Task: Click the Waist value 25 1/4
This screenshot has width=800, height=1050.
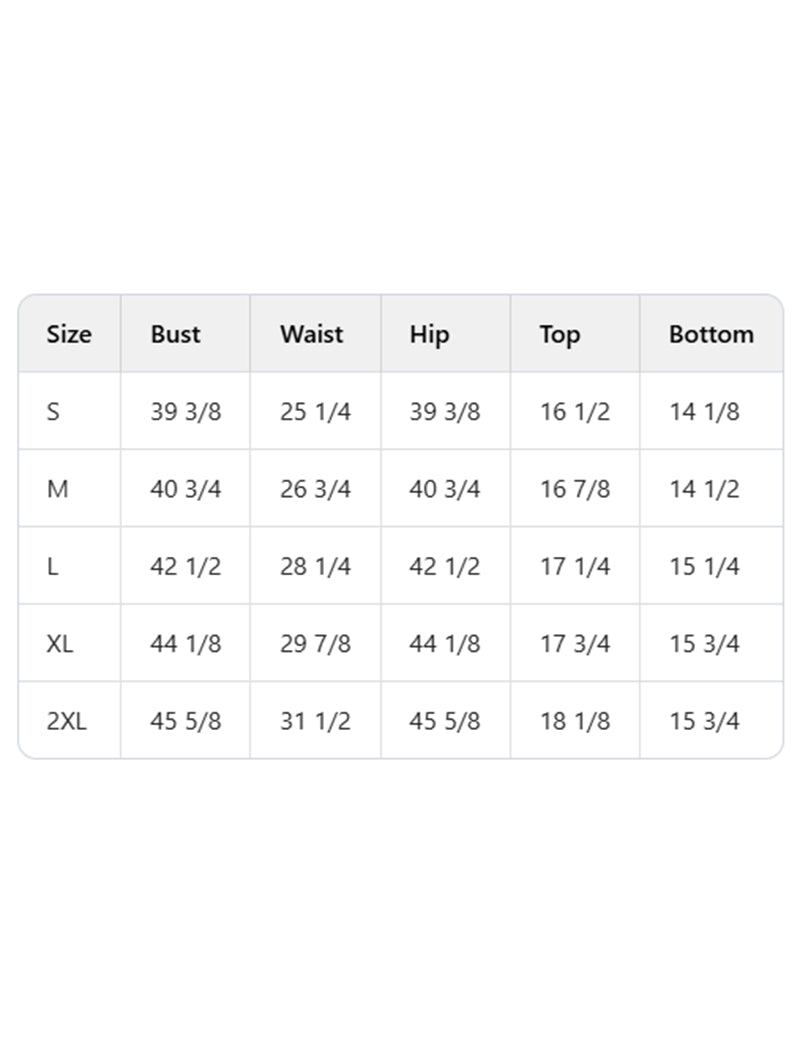Action: [x=315, y=411]
